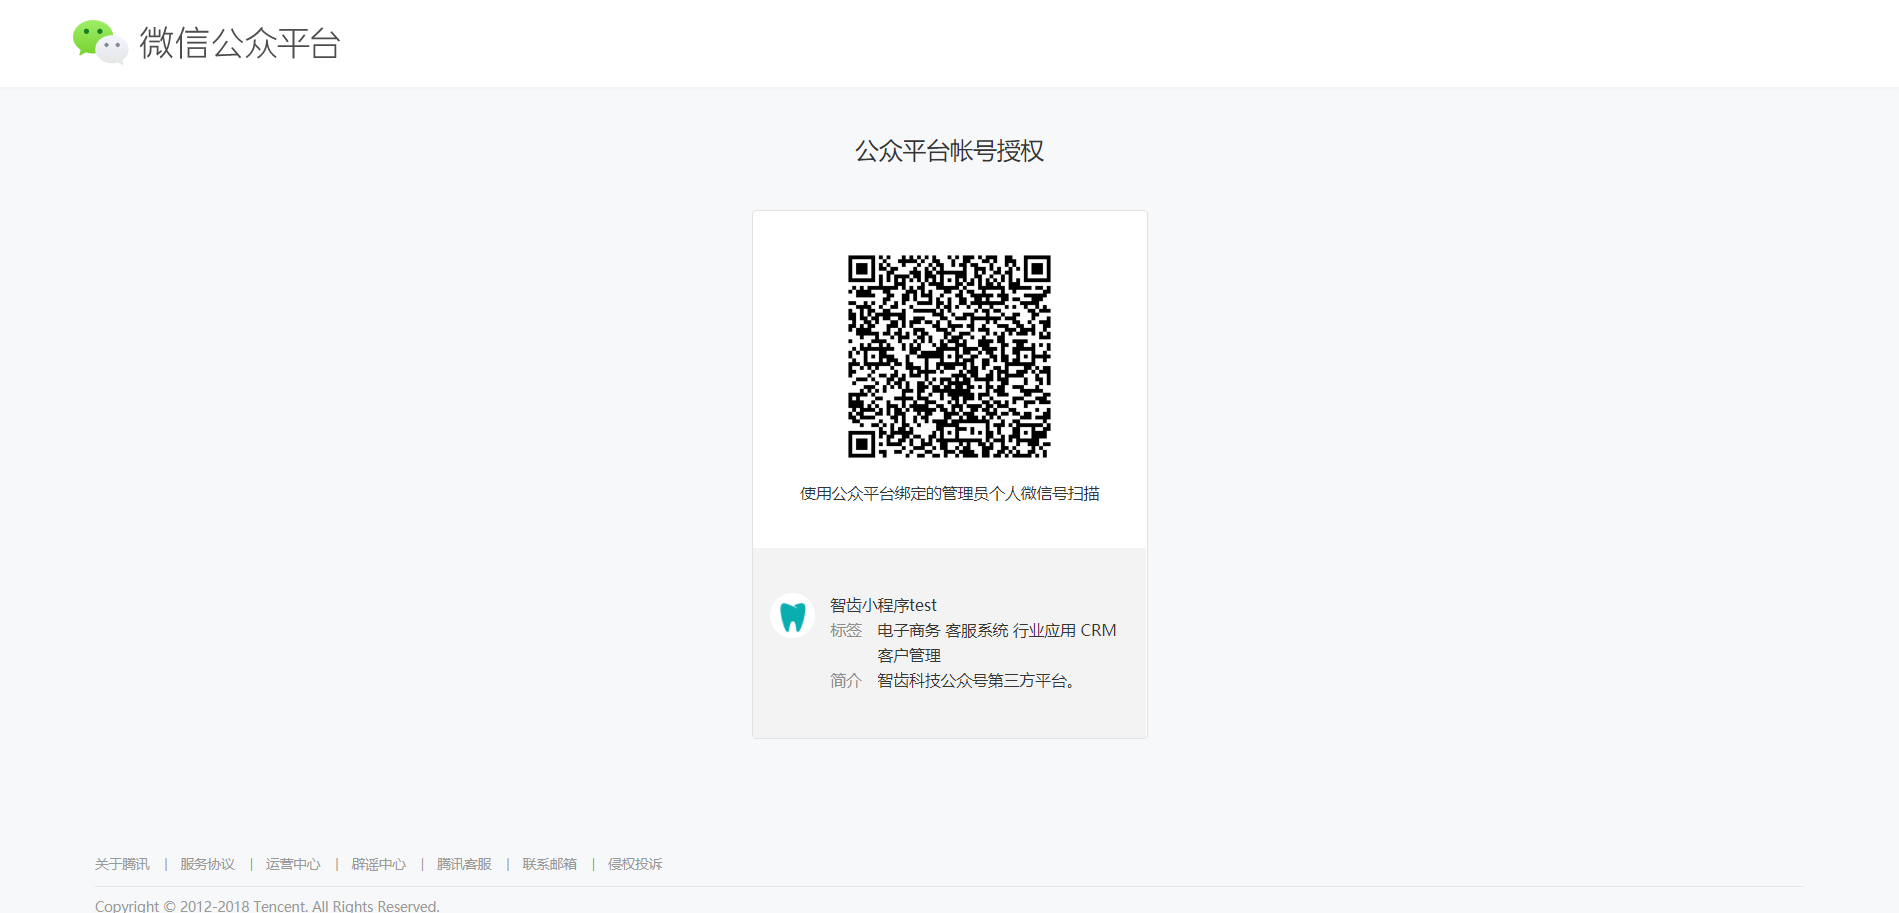Click the authorization QR code image

949,356
